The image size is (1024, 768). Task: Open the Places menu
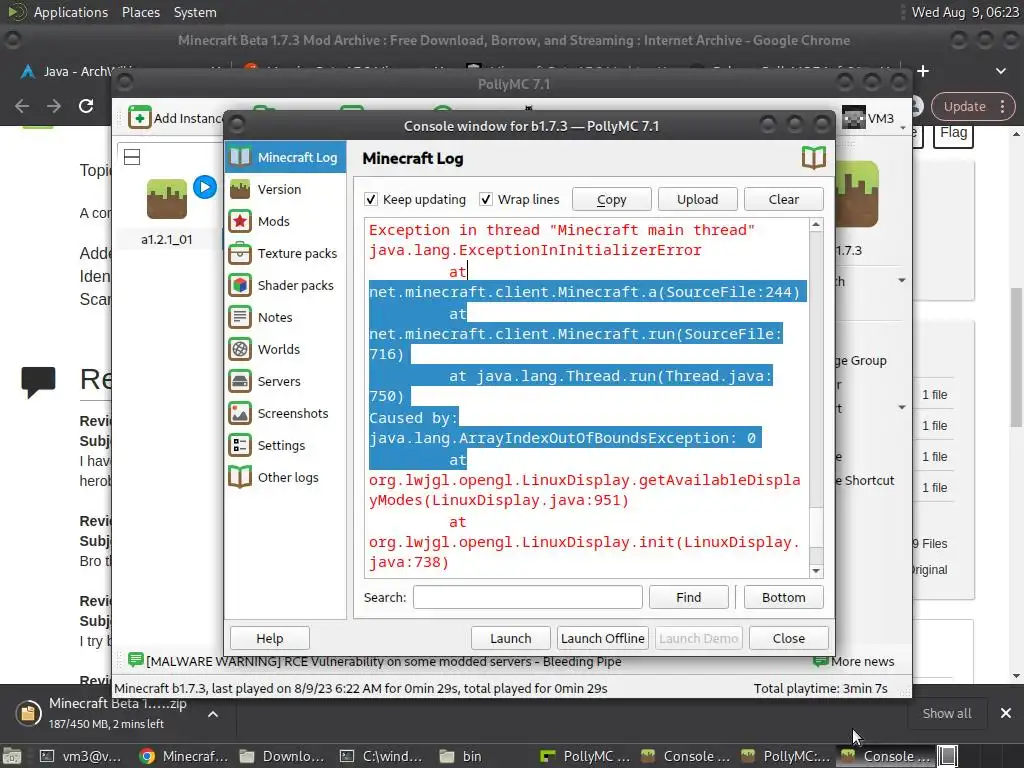[x=140, y=12]
